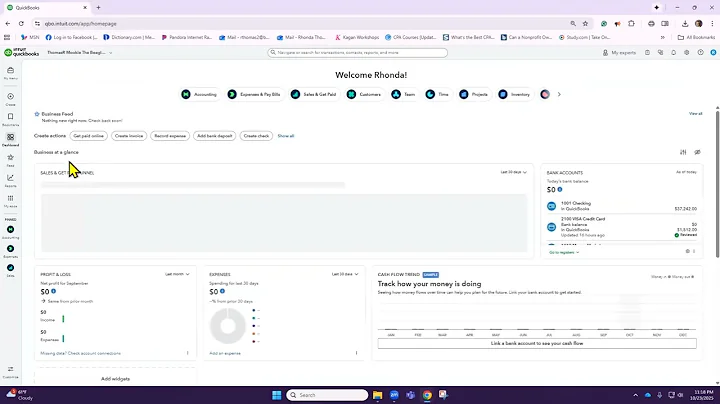This screenshot has height=404, width=720.
Task: Open the settings gear icon in header
Action: [x=686, y=53]
